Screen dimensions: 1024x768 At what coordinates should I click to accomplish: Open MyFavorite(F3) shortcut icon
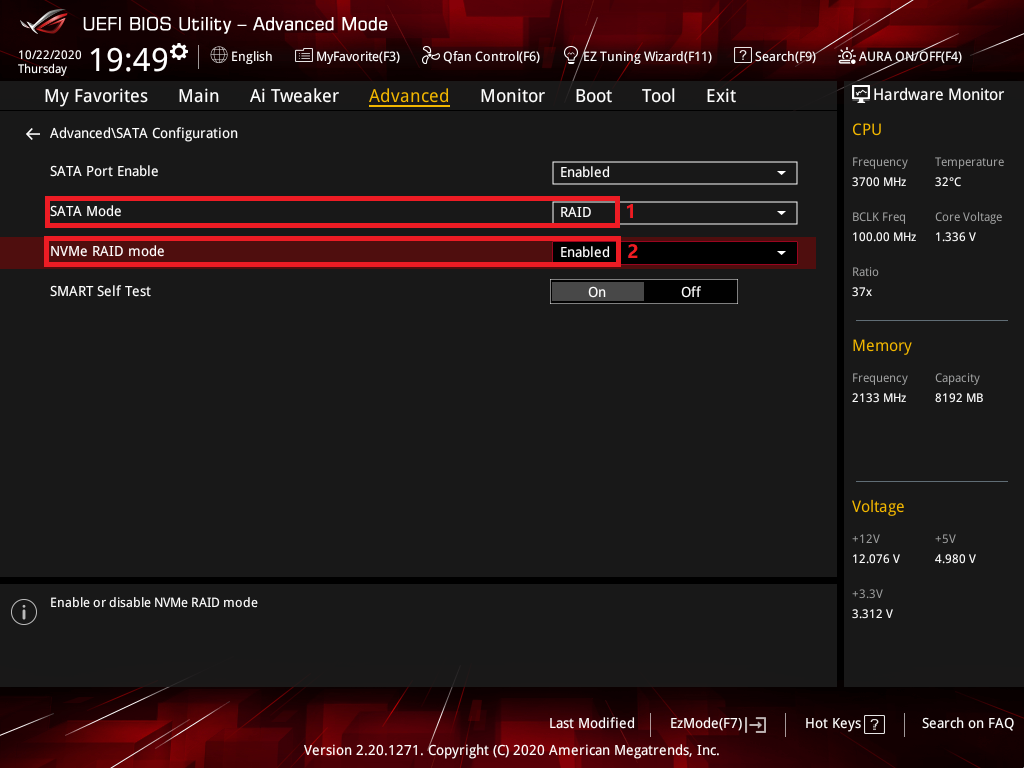coord(304,56)
